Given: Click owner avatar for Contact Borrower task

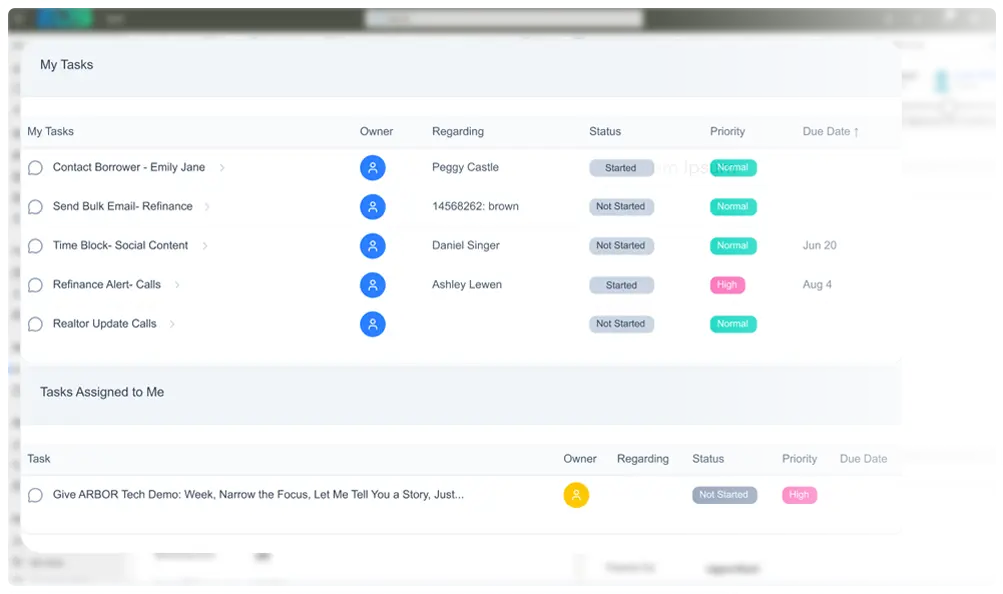Looking at the screenshot, I should pos(372,168).
